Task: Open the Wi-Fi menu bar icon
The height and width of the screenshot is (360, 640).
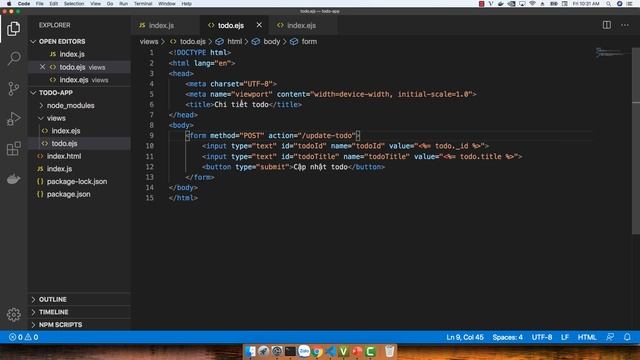Action: click(x=532, y=4)
